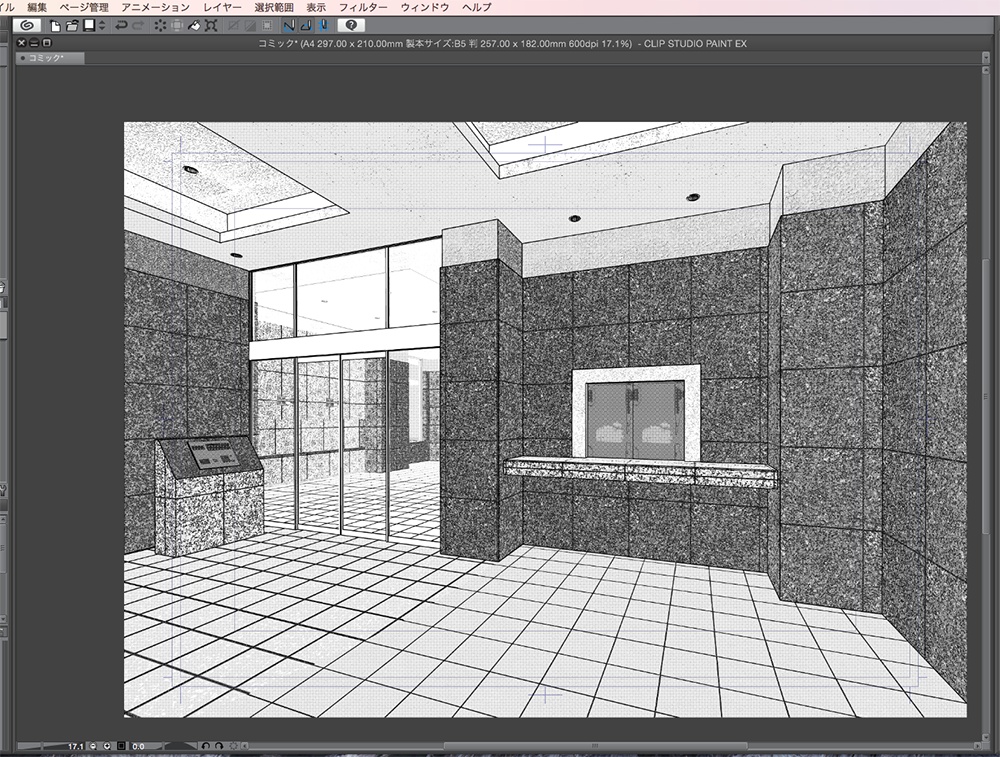Open the 編集 menu
Viewport: 1000px width, 757px height.
(x=37, y=7)
